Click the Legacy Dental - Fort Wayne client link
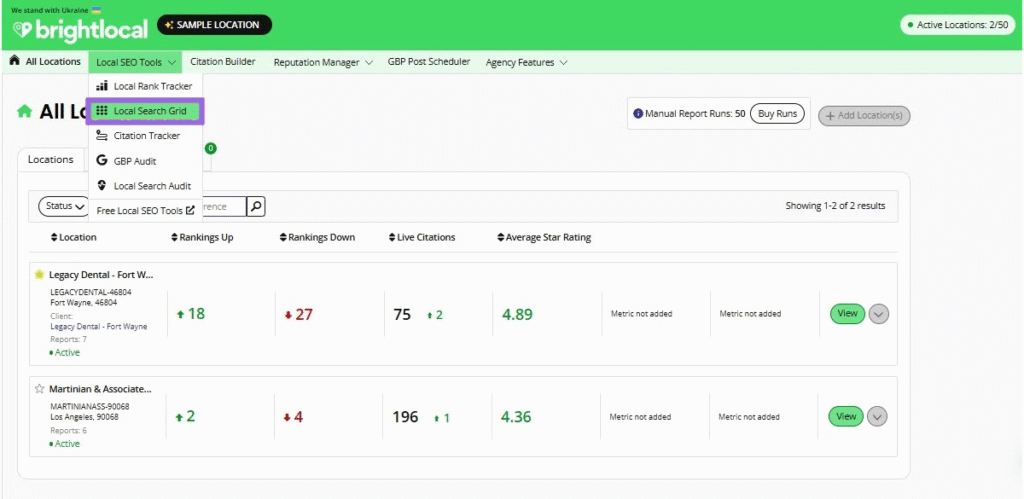The image size is (1024, 499). 99,327
